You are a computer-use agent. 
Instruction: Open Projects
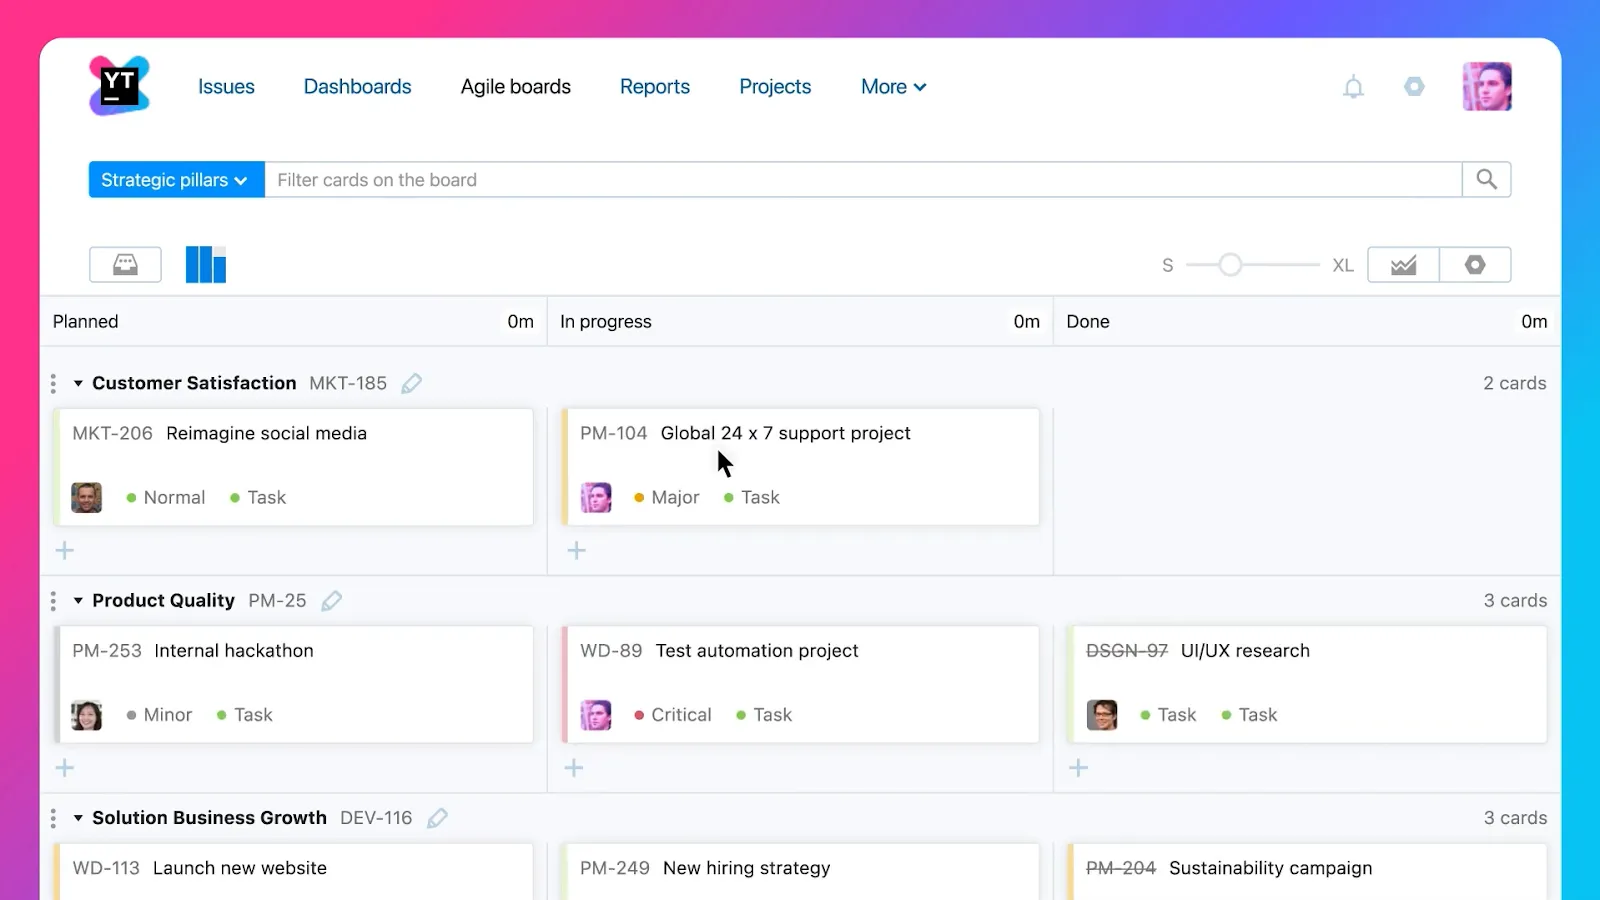(x=775, y=87)
